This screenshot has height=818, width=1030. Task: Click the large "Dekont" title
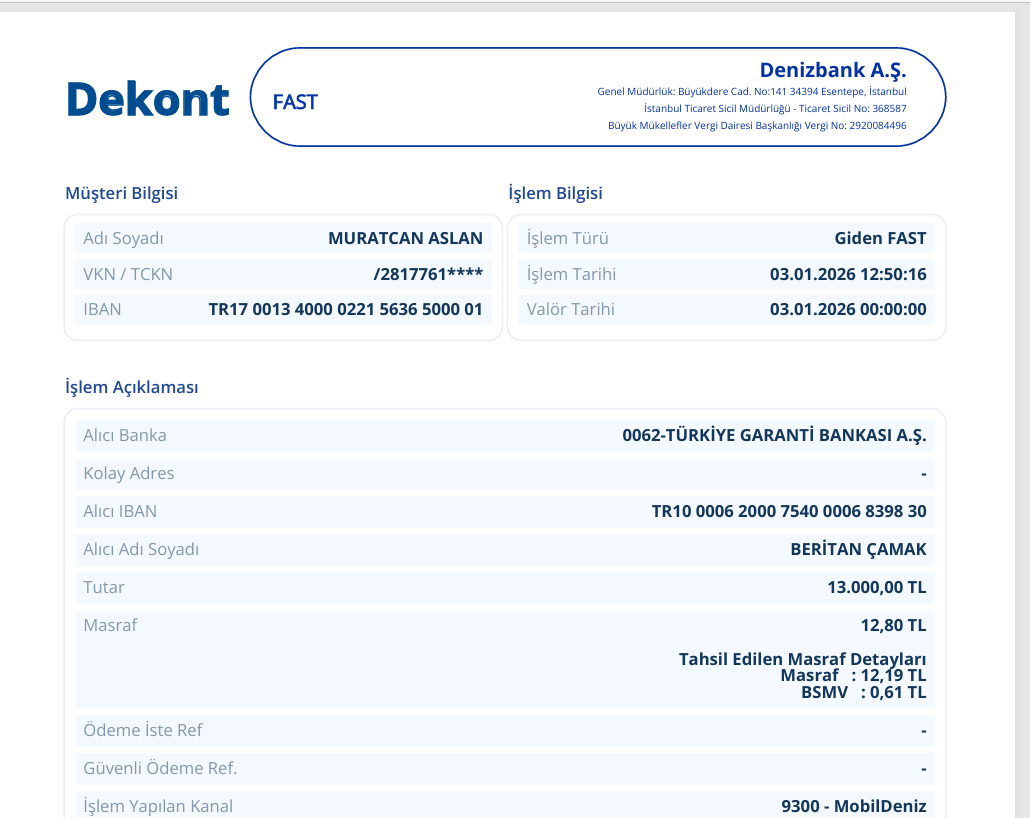pyautogui.click(x=148, y=100)
